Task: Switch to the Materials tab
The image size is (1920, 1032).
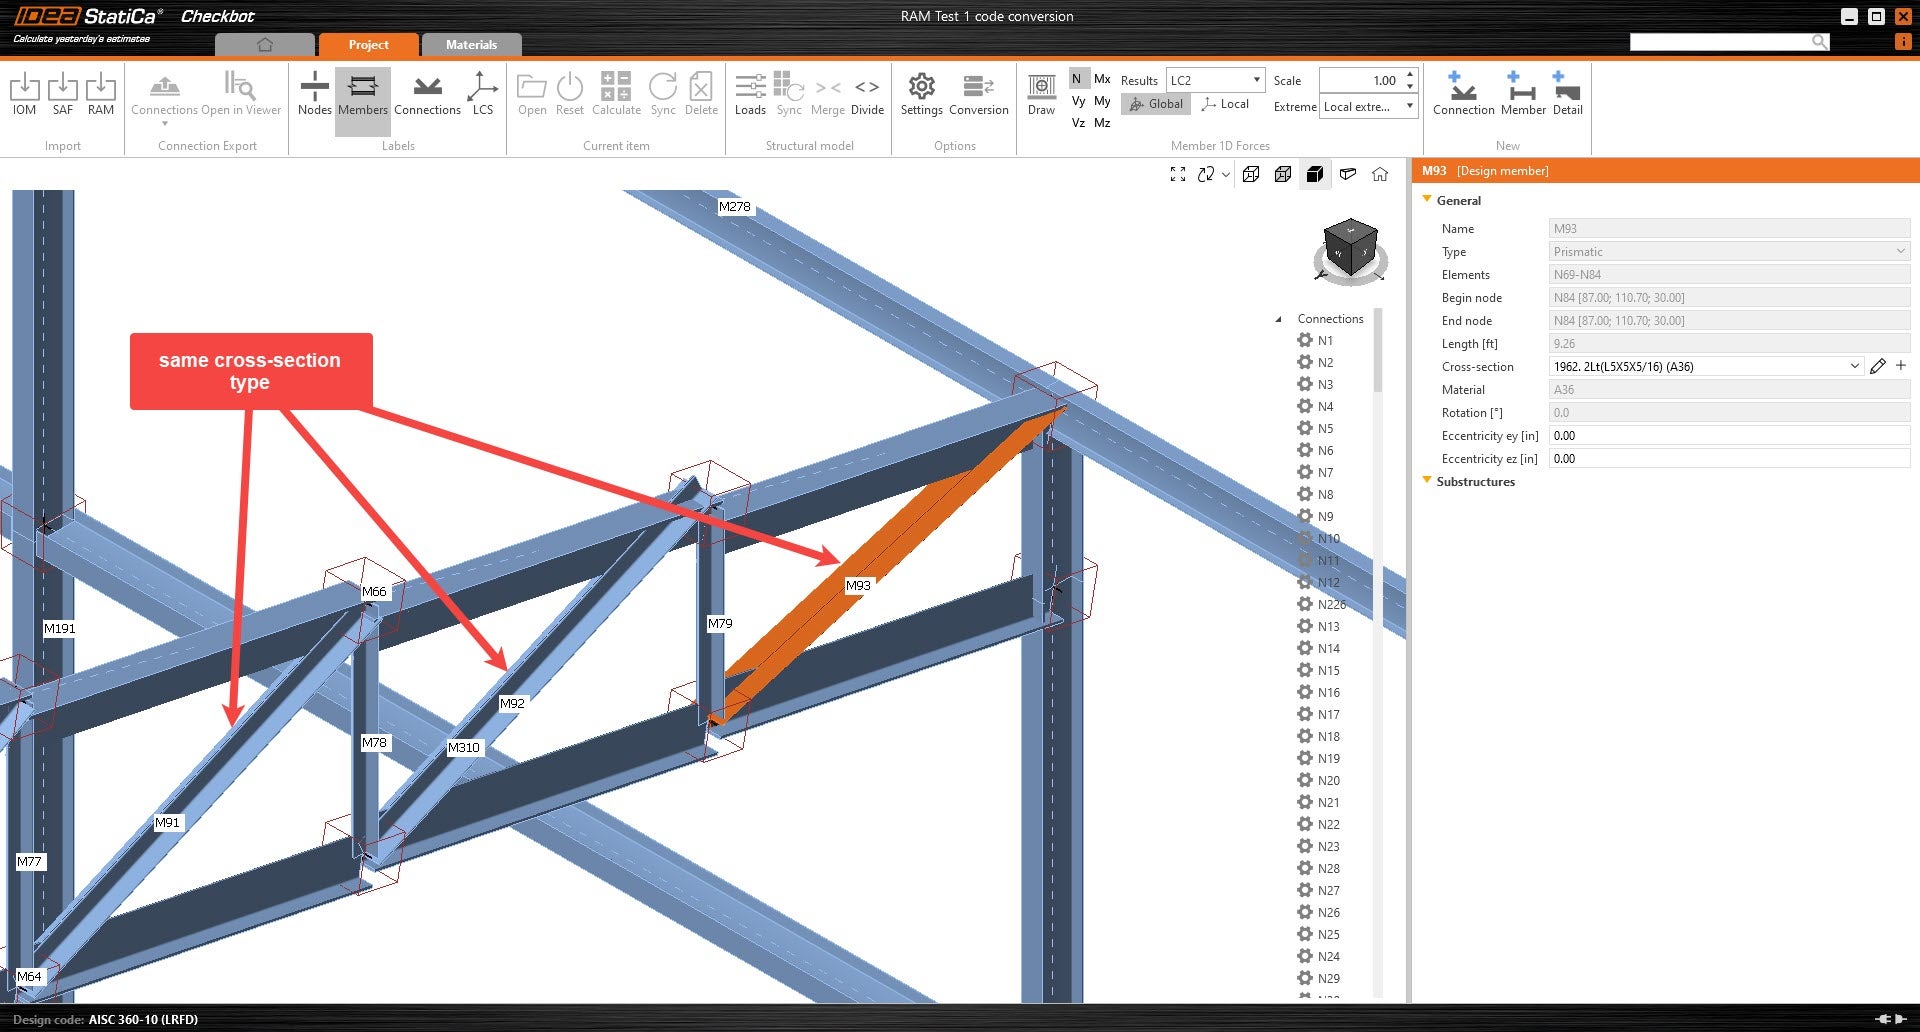Action: (x=471, y=44)
